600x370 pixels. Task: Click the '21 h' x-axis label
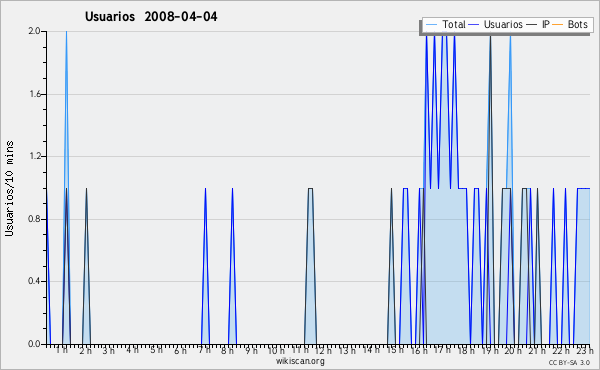point(537,350)
